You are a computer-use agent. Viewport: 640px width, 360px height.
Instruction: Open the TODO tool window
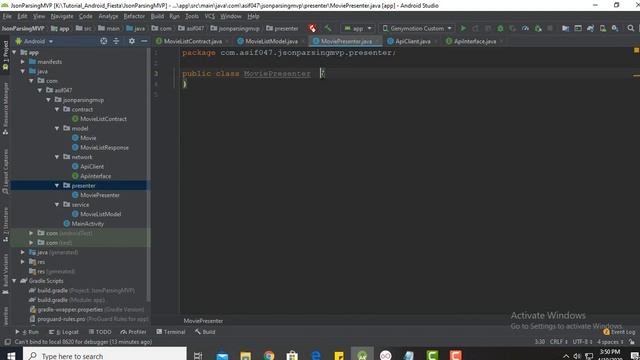100,332
